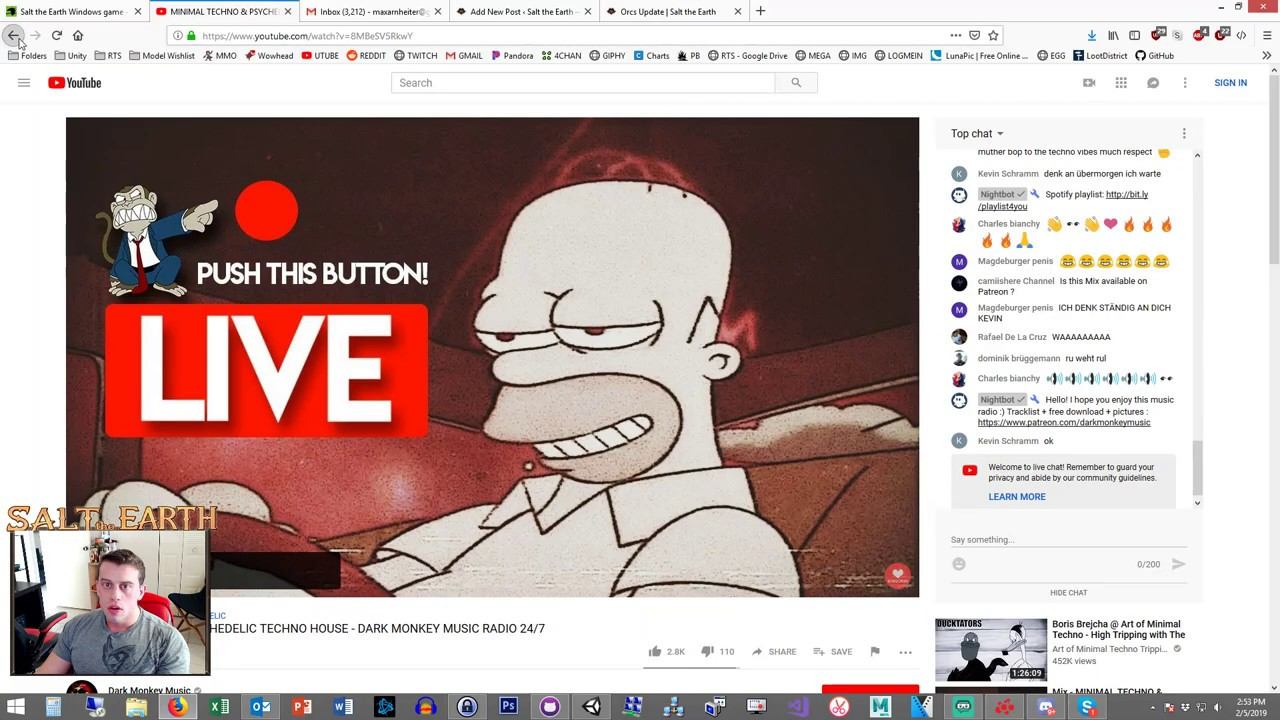Open the REDDIT bookmark

pos(366,56)
